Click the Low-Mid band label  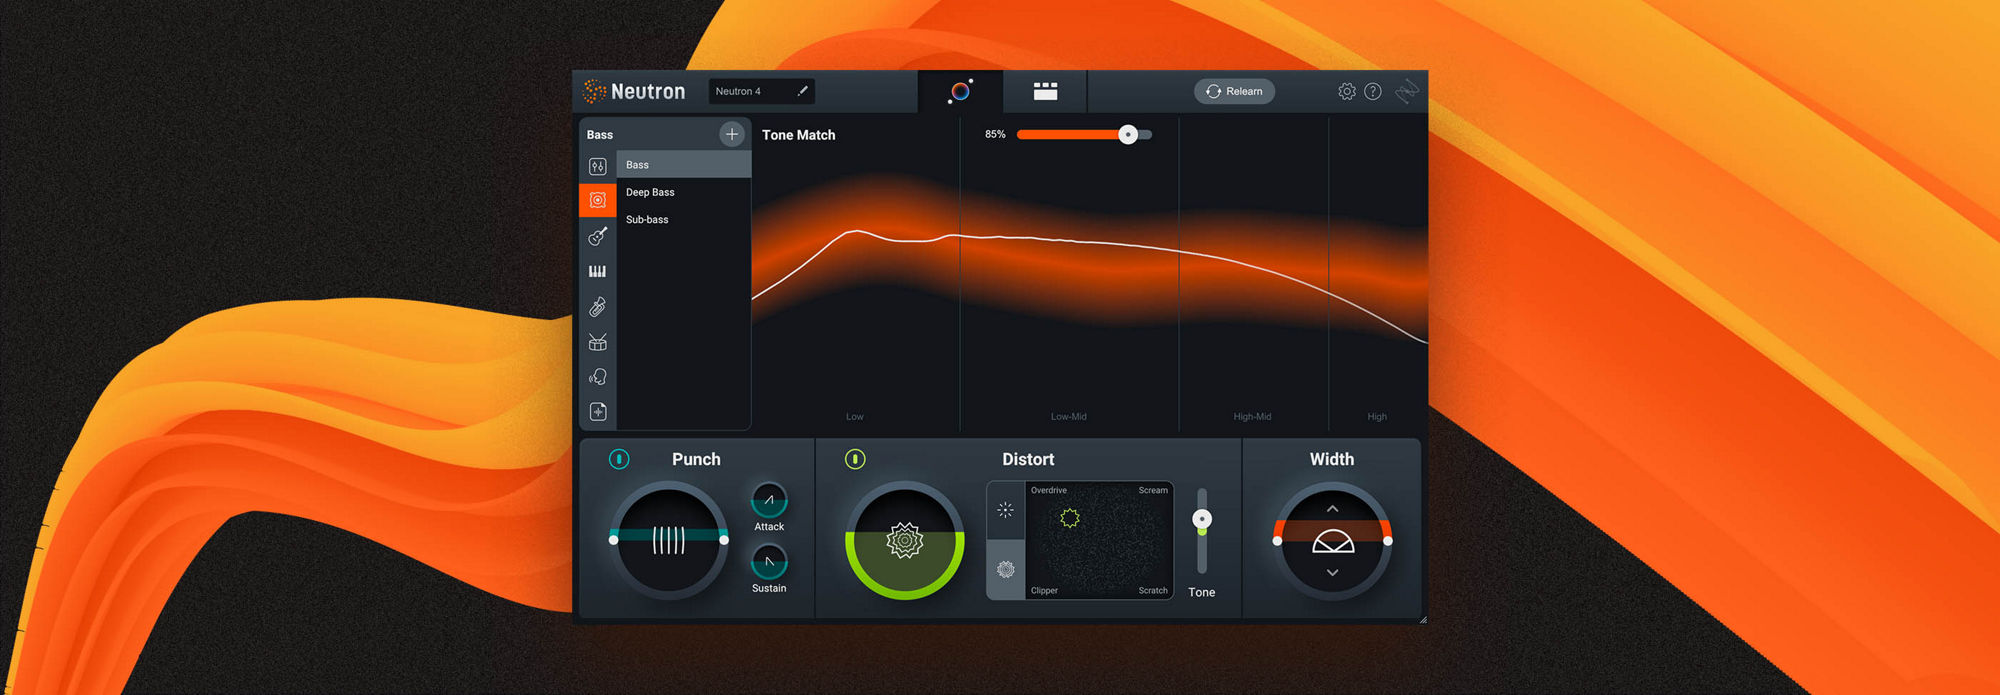click(1069, 416)
